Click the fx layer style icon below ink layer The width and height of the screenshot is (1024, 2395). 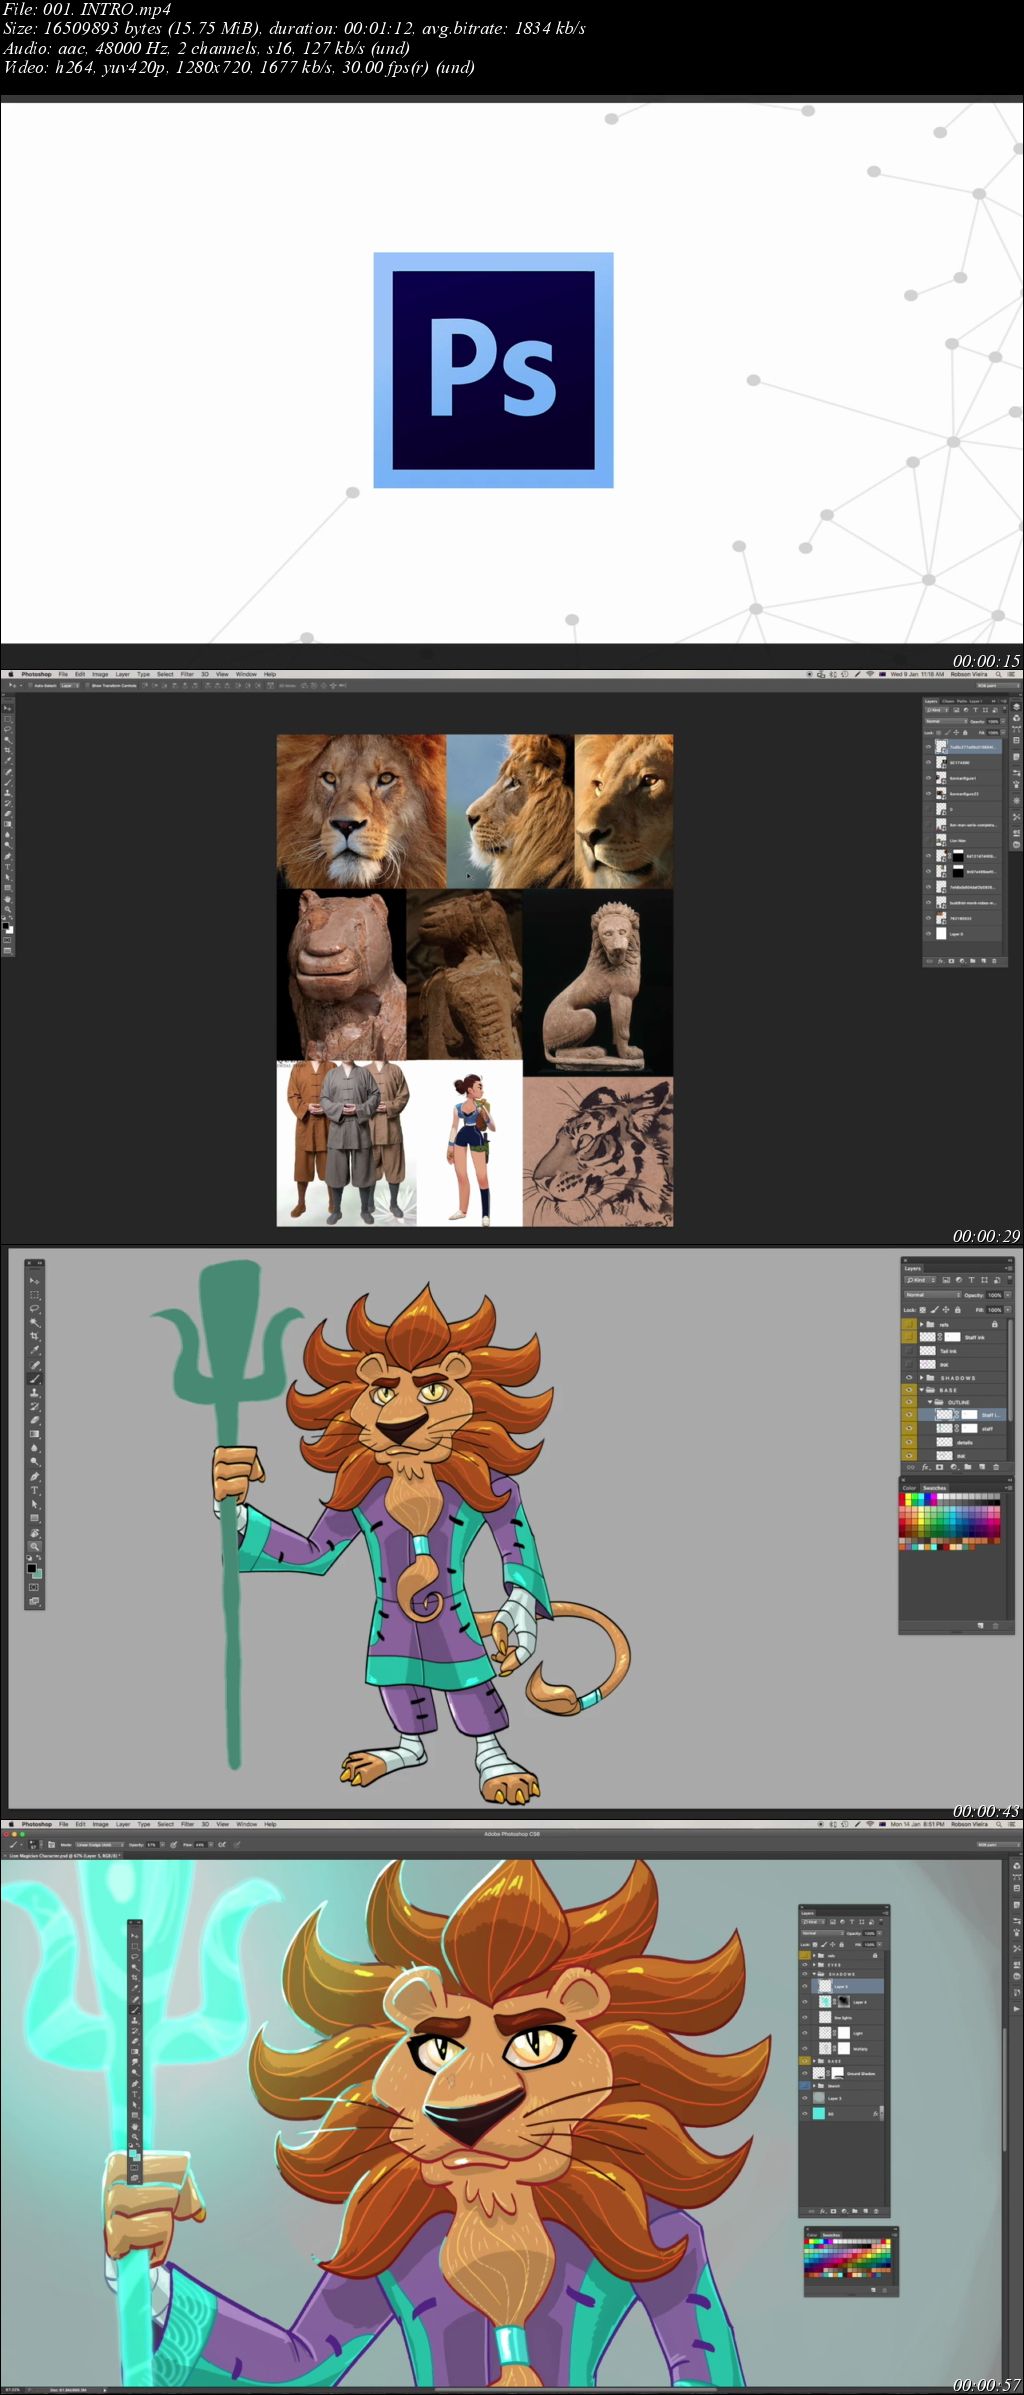926,1467
